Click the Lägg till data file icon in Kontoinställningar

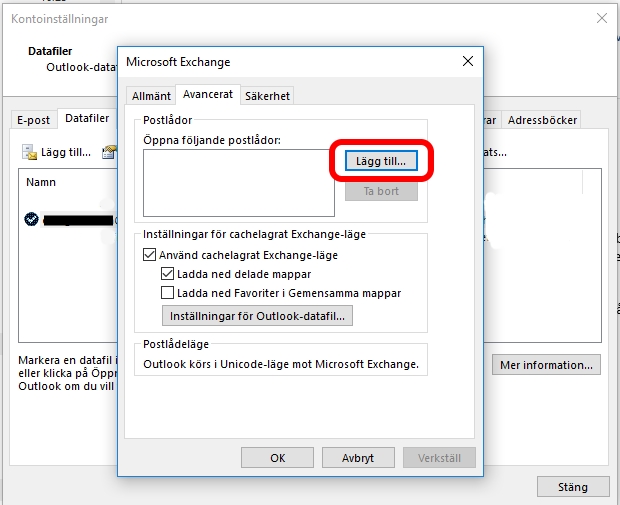coord(29,152)
